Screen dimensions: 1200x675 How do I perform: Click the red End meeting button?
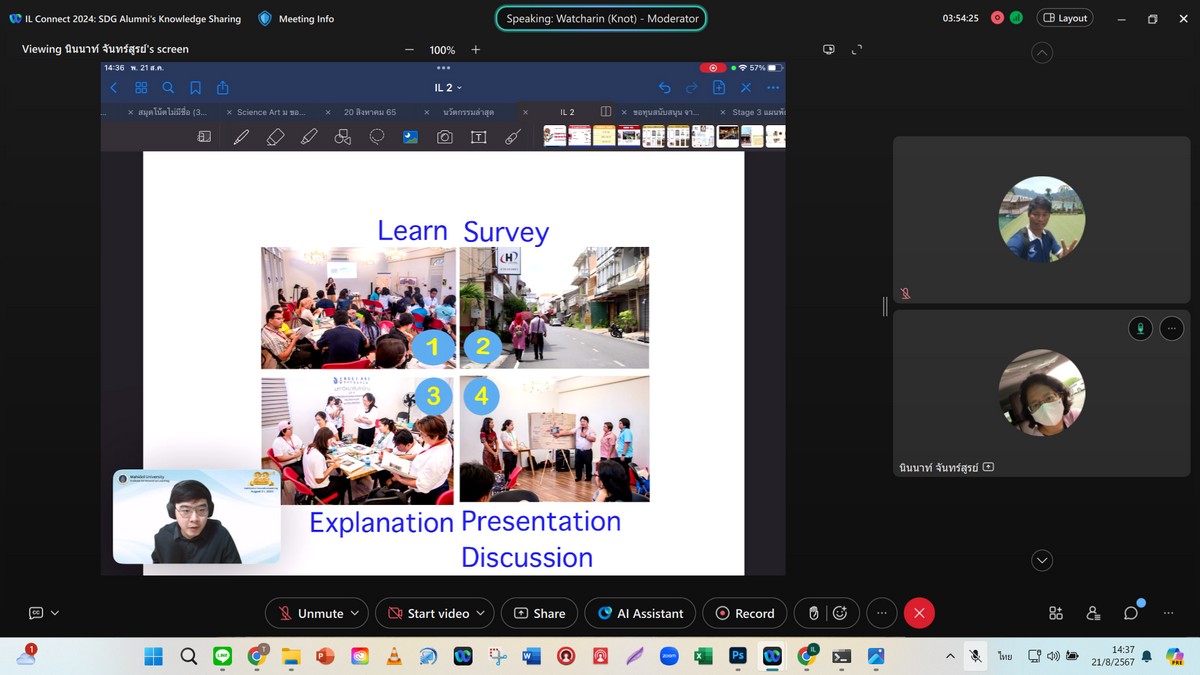[919, 613]
